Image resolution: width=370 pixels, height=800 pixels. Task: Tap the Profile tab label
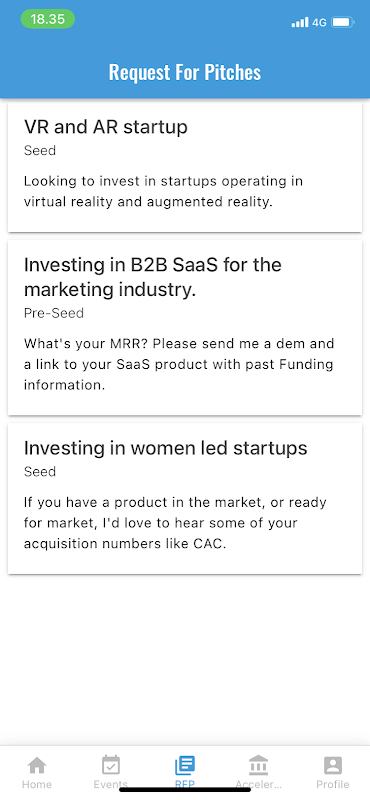pos(333,784)
